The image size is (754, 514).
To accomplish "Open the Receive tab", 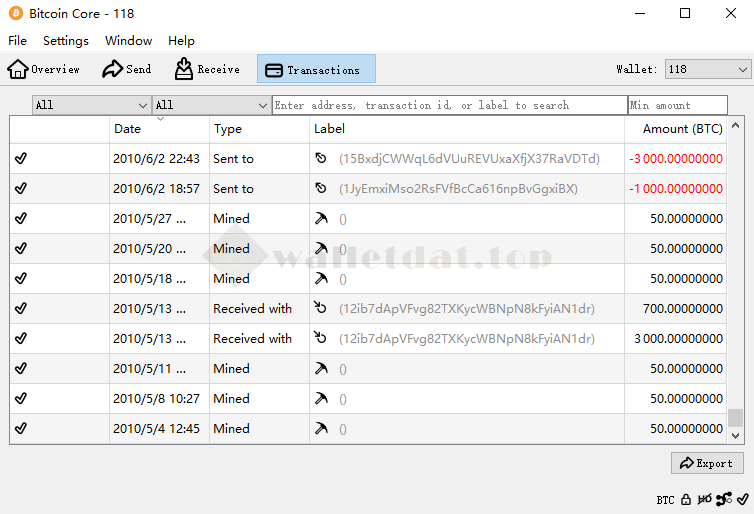I will (207, 69).
